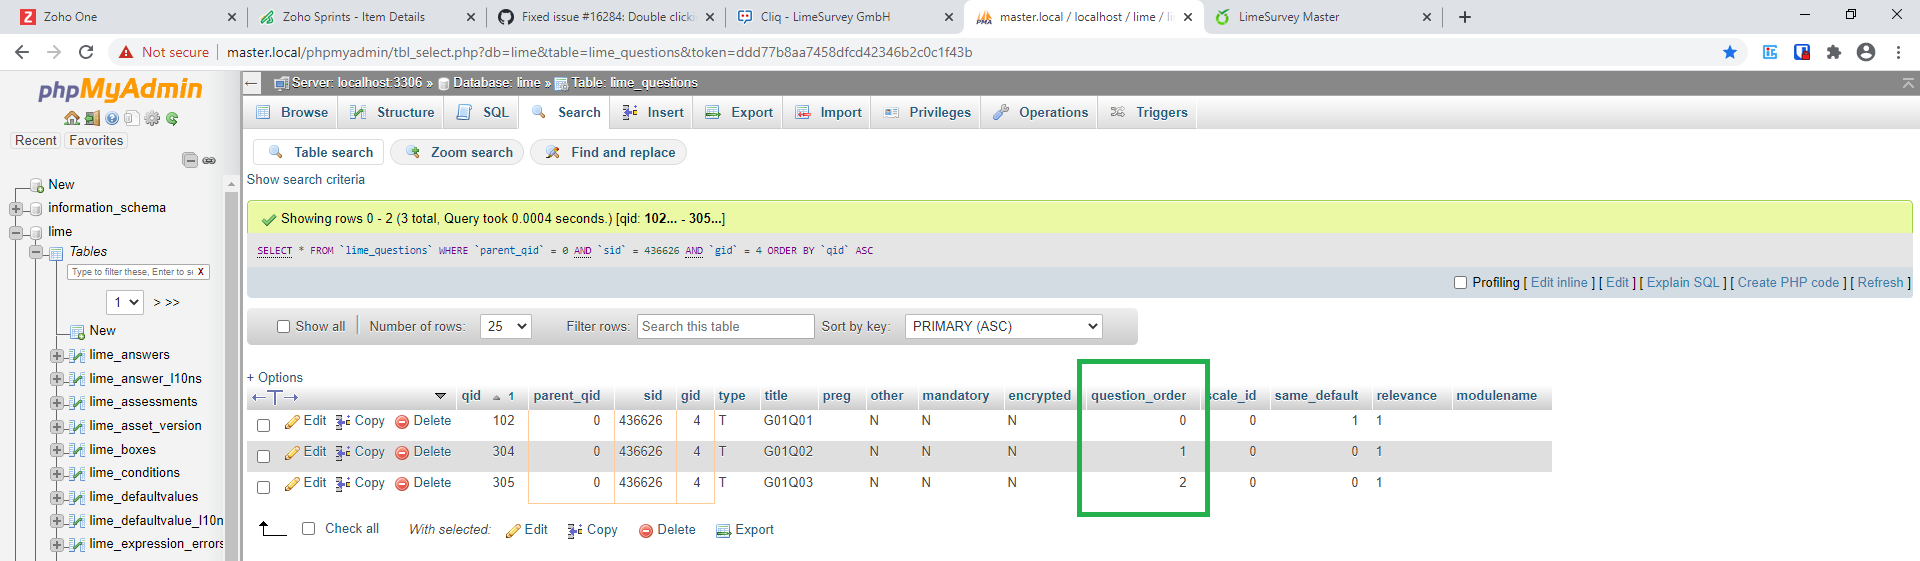Screen dimensions: 1920x561
Task: Click the phpMyAdmin Home icon
Action: tap(72, 118)
